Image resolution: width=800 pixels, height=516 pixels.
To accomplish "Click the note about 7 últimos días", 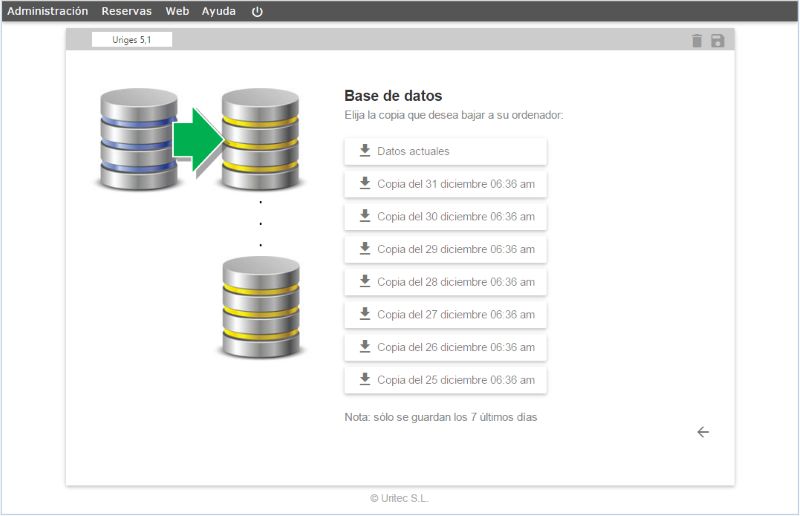I will coord(441,417).
